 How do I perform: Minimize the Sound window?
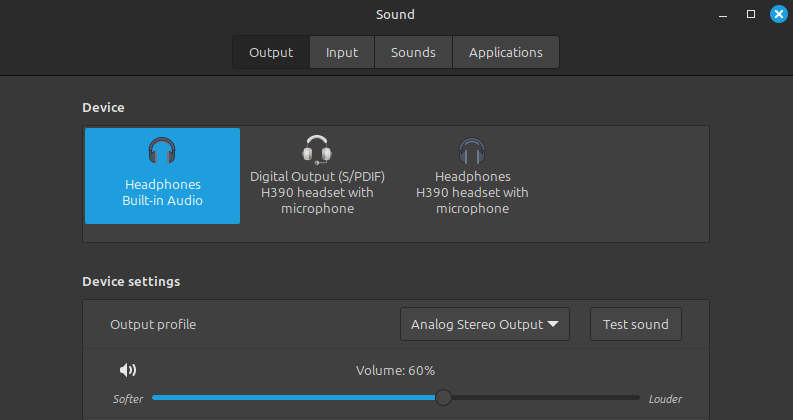pos(723,15)
